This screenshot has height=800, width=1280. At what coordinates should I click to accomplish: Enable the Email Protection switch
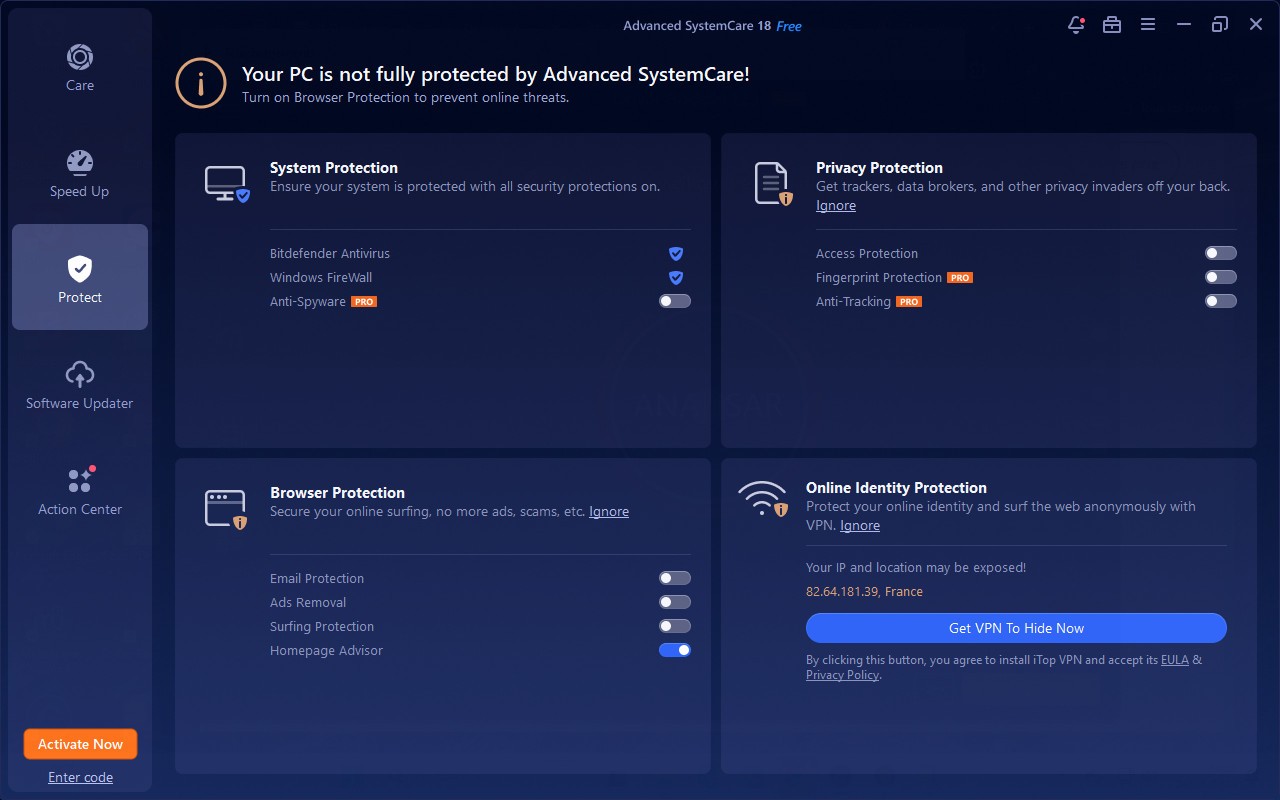click(675, 579)
